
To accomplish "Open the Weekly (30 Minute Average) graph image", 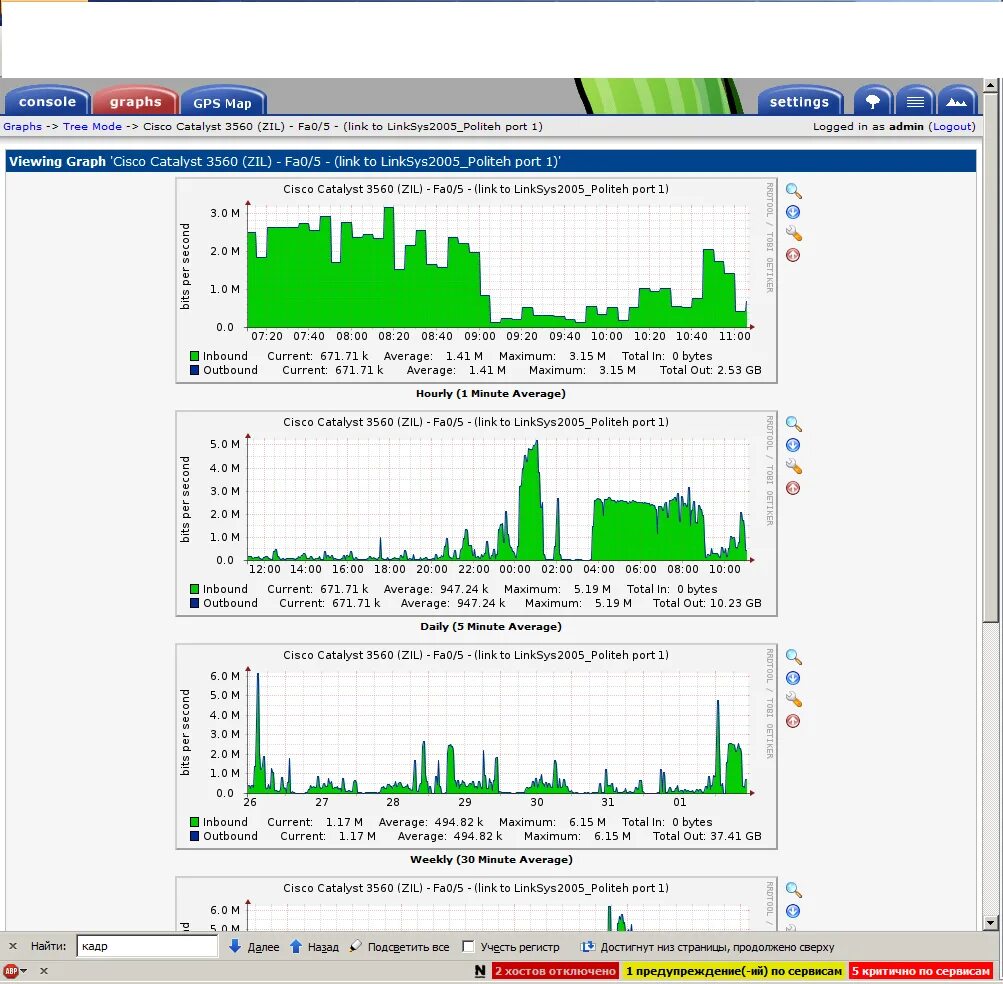I will [x=477, y=746].
